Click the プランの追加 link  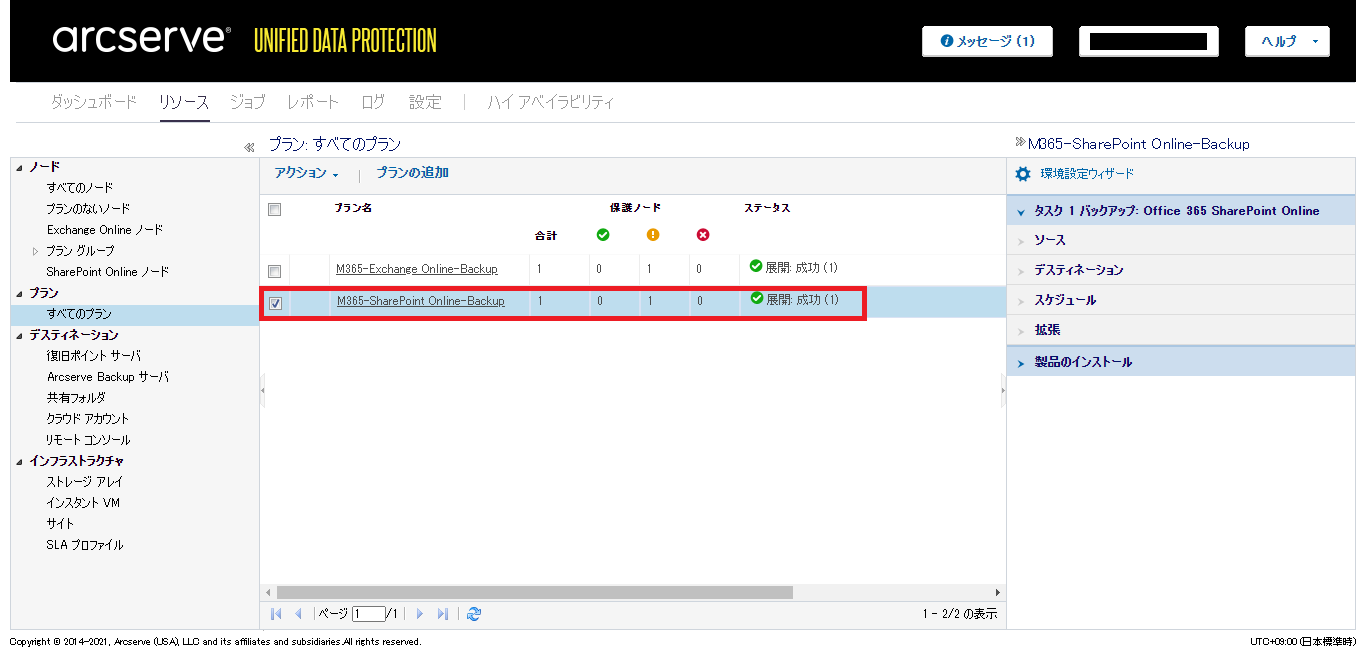click(x=412, y=173)
